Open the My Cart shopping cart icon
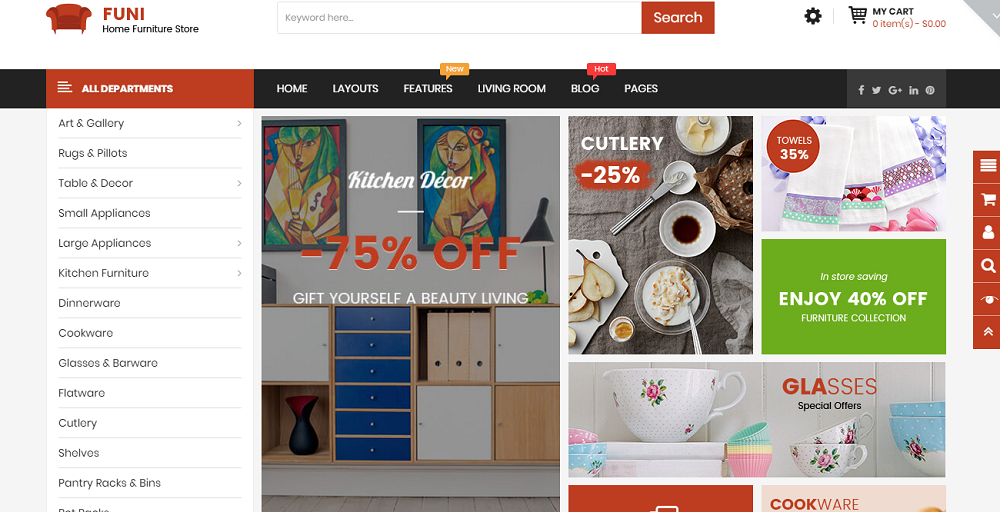 pos(857,15)
